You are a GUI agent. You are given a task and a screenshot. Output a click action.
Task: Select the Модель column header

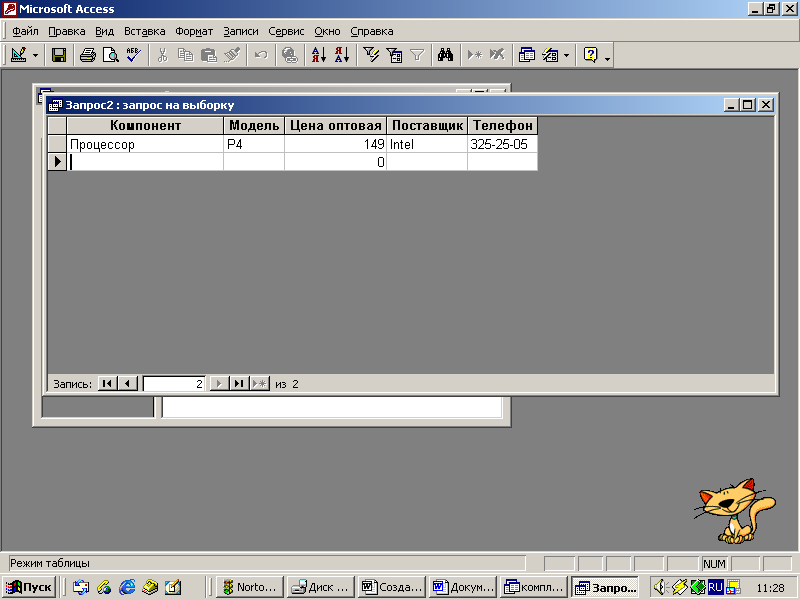coord(254,126)
